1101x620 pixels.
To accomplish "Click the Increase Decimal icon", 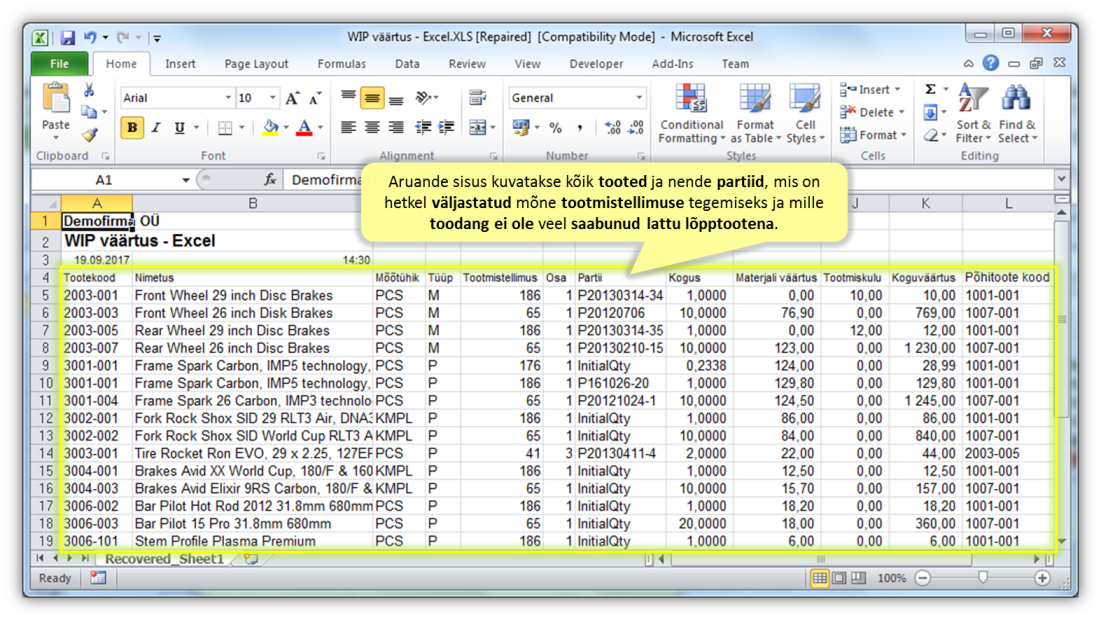I will coord(612,128).
